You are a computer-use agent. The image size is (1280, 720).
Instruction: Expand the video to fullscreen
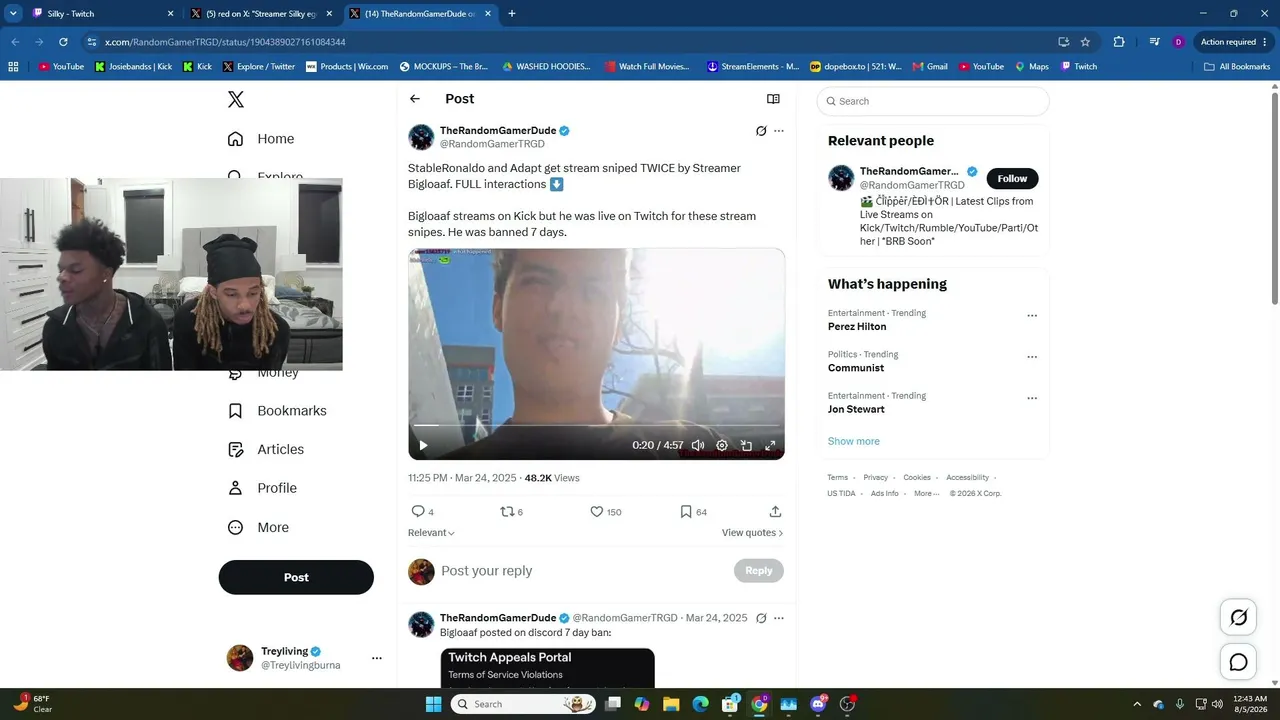770,446
